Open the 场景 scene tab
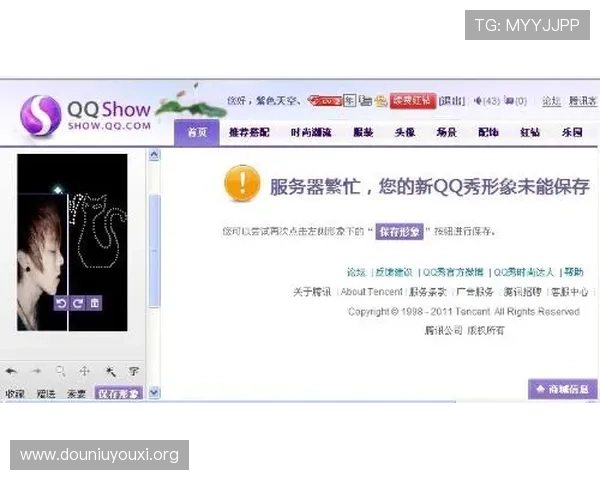This screenshot has width=600, height=480. [447, 132]
